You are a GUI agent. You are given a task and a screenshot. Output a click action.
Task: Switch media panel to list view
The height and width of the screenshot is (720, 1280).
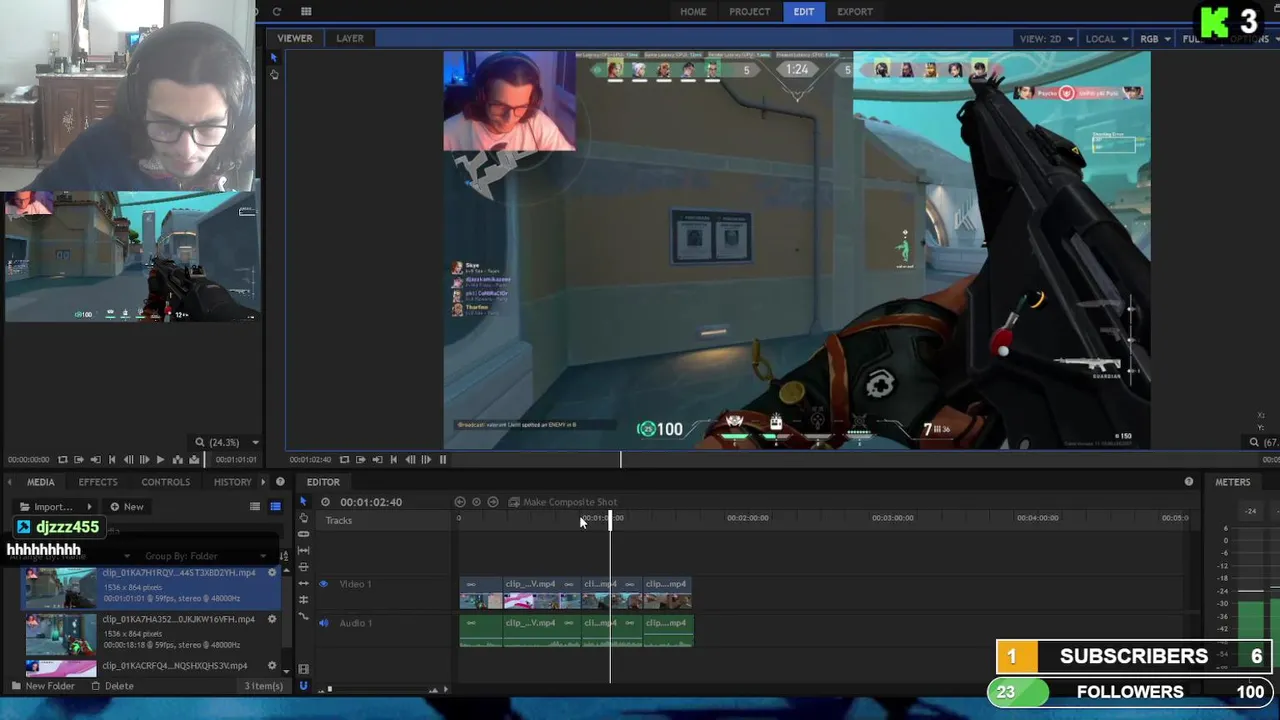pos(255,507)
